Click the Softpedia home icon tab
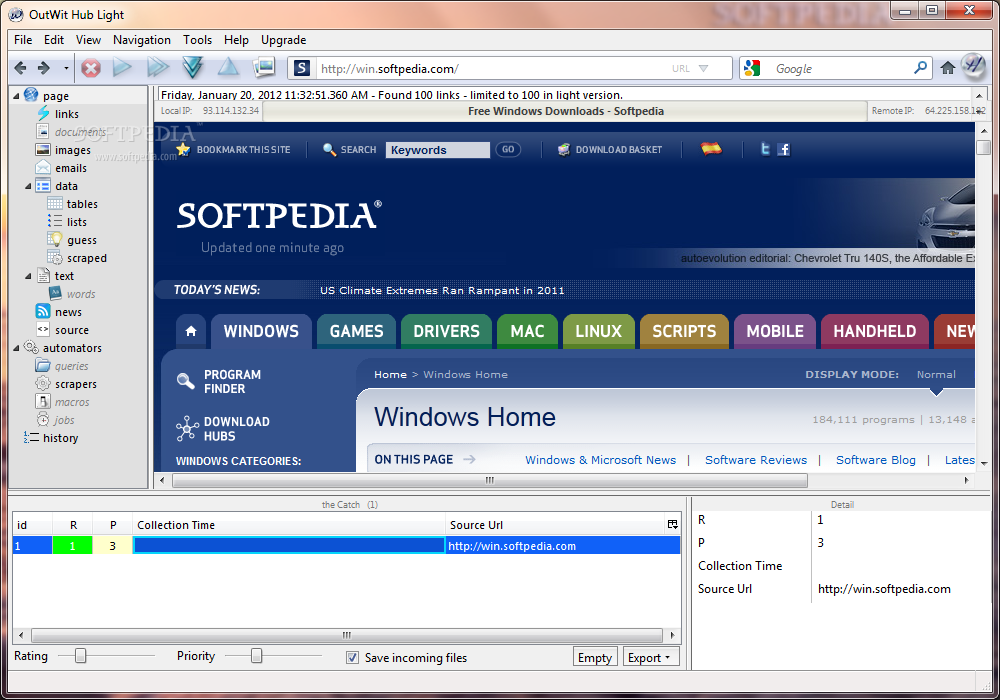The width and height of the screenshot is (1000, 700). click(x=191, y=332)
